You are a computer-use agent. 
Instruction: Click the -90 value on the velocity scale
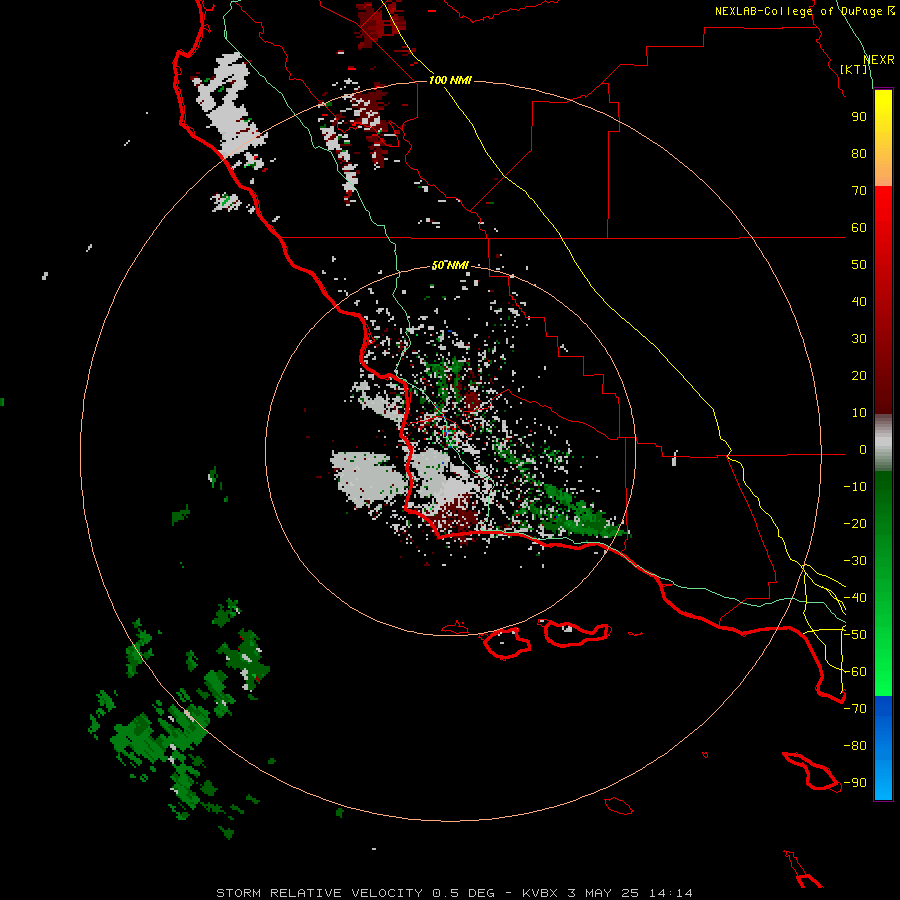click(855, 783)
